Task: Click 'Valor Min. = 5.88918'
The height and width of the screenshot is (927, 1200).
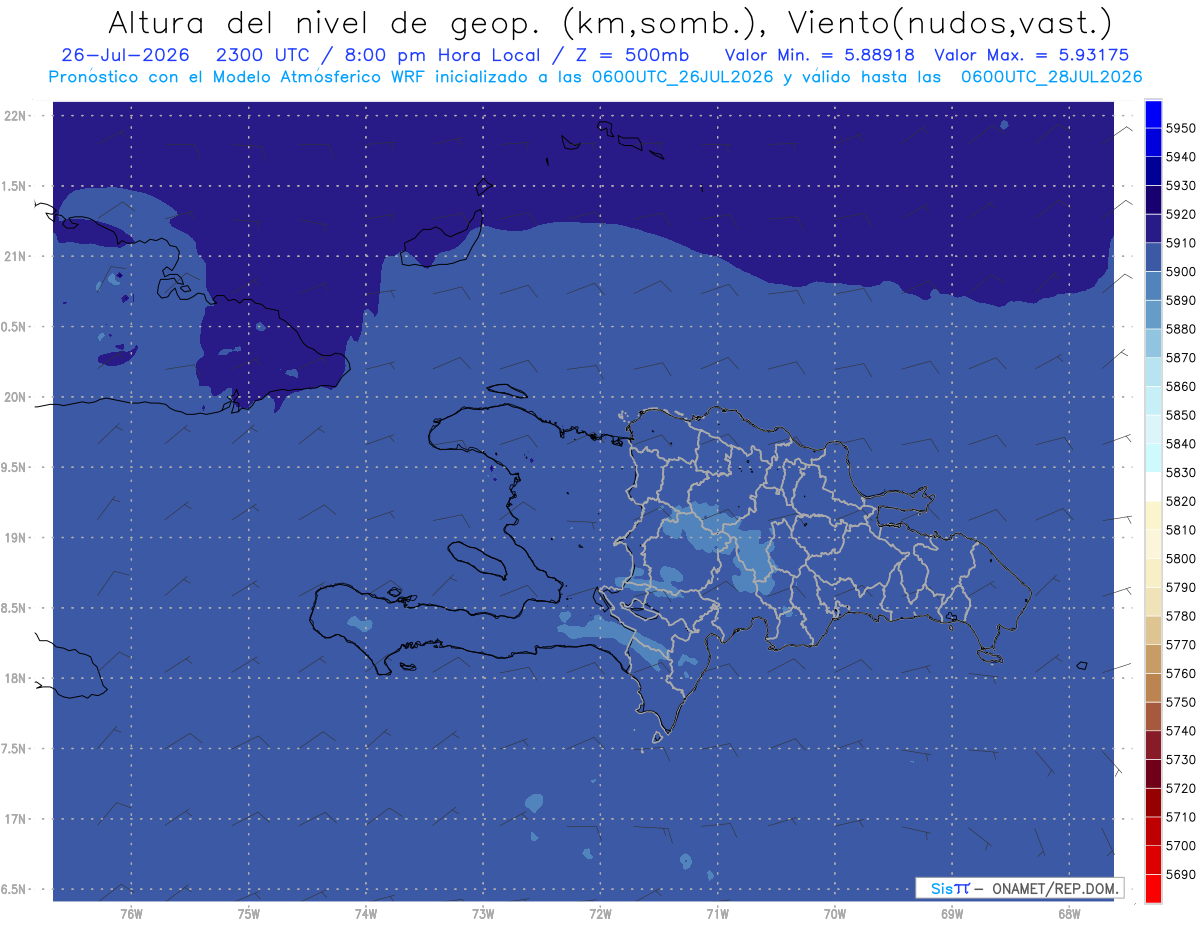Action: [x=820, y=55]
